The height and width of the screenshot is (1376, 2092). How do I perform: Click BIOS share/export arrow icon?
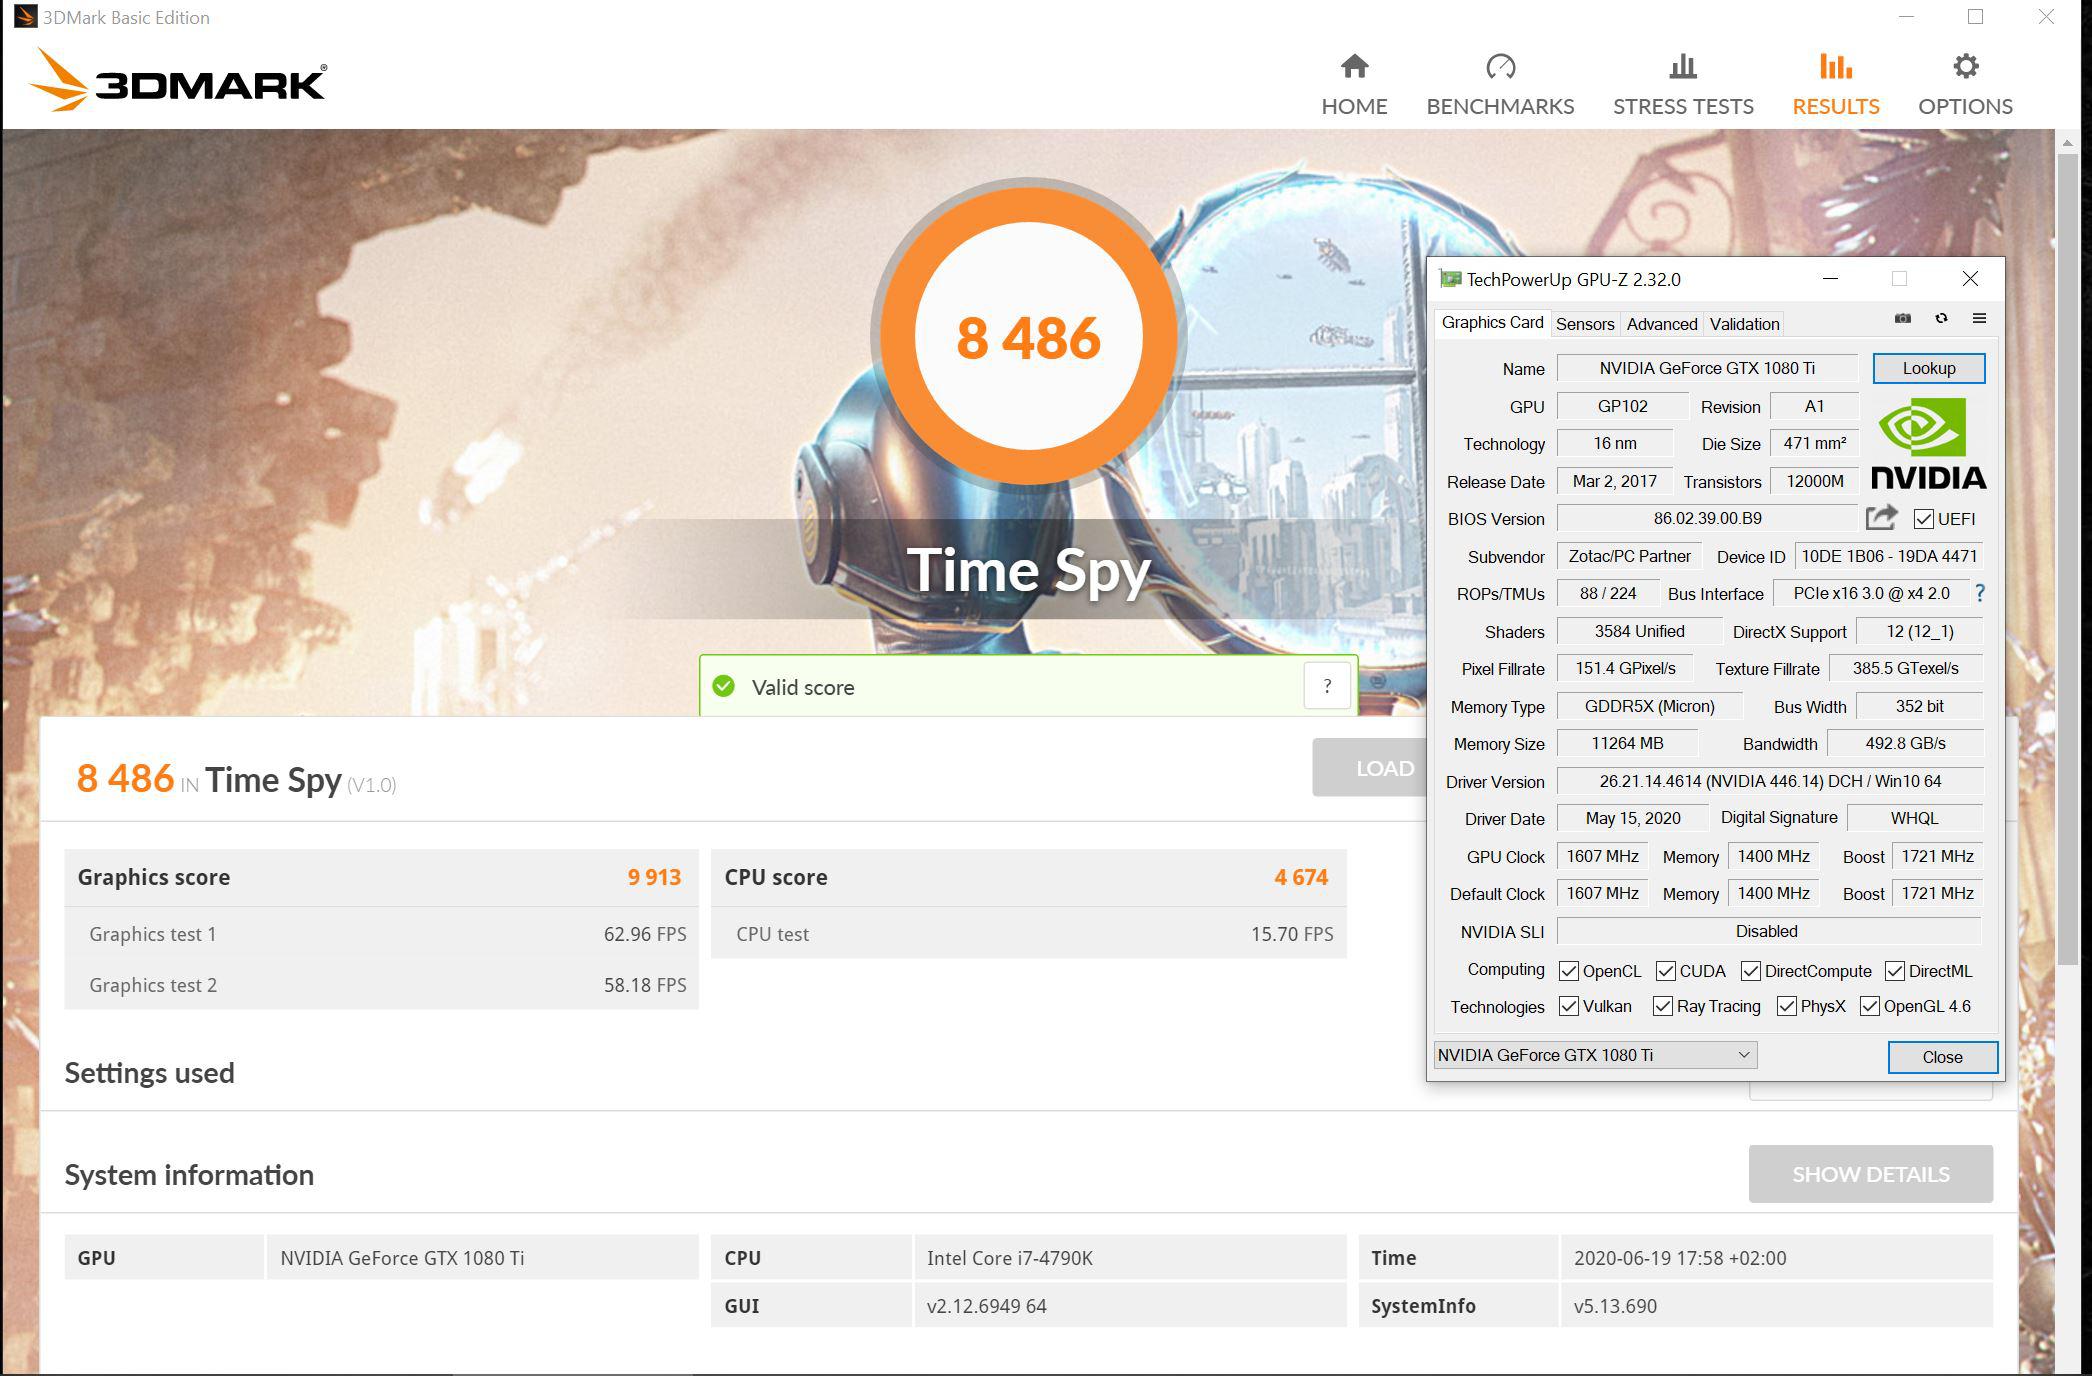[x=1881, y=518]
